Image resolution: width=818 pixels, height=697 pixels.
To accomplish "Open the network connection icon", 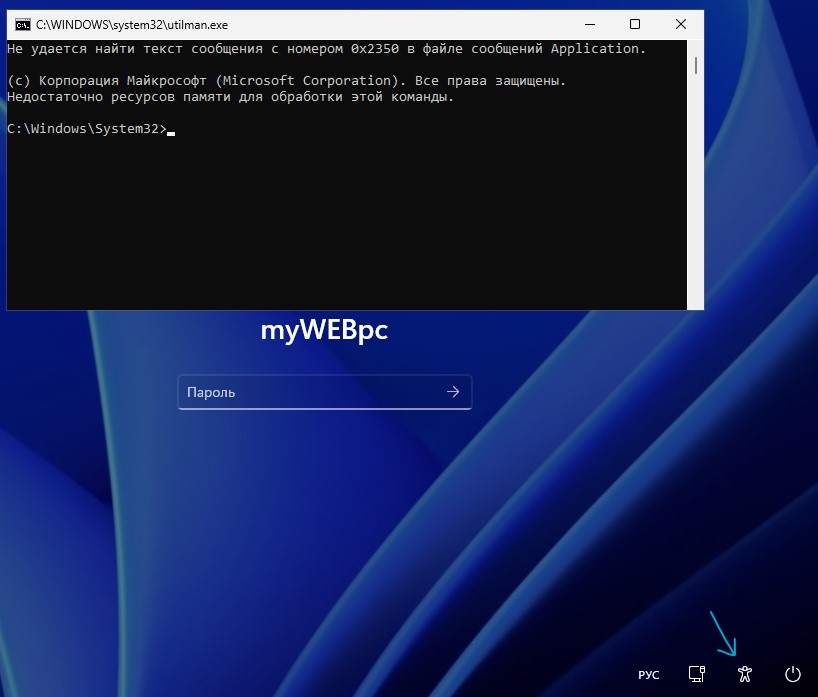I will 696,674.
